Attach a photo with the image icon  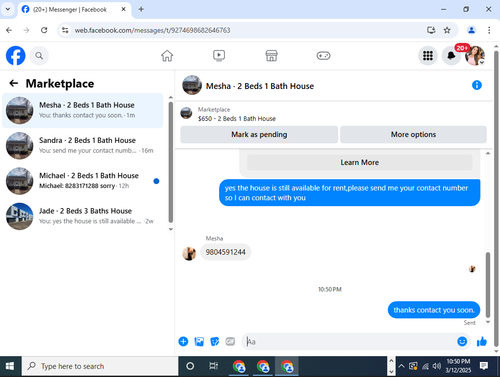pyautogui.click(x=199, y=341)
